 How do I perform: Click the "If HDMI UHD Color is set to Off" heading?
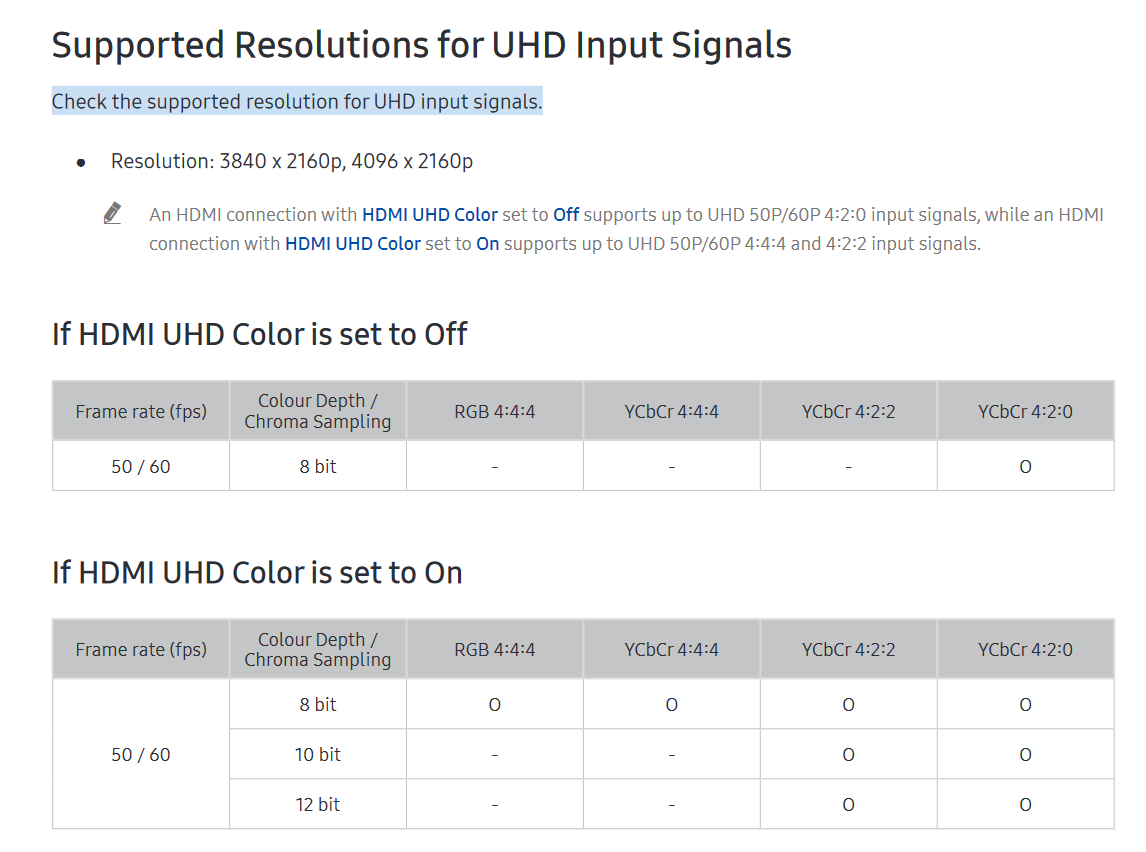coord(259,334)
